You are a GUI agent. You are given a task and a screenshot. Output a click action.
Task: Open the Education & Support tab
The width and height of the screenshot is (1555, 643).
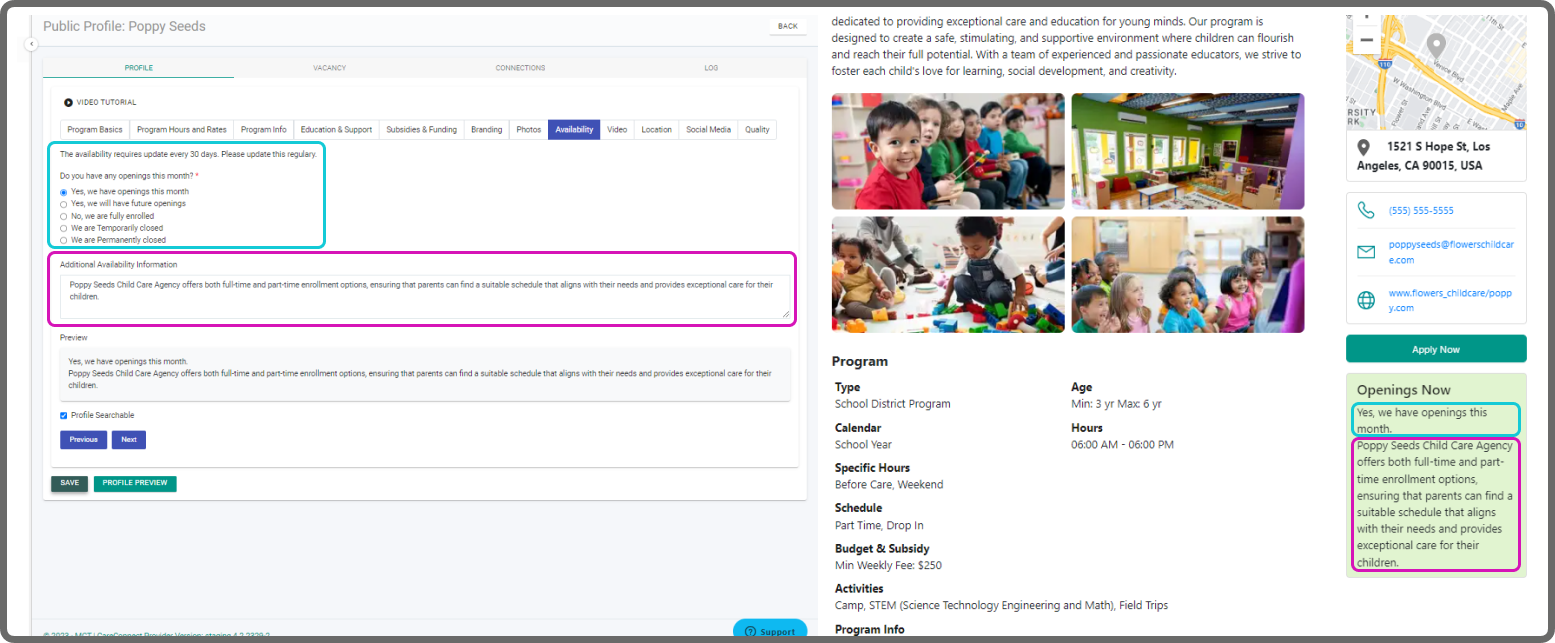[x=336, y=130]
